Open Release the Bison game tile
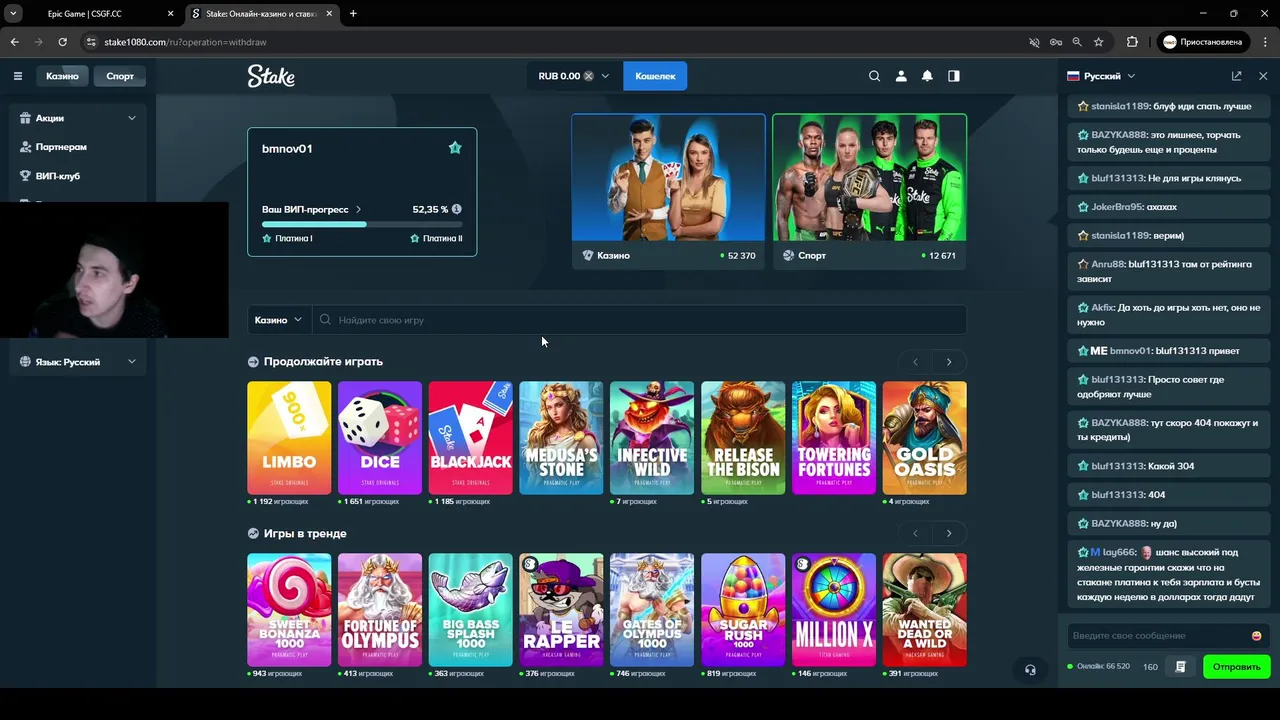 743,438
